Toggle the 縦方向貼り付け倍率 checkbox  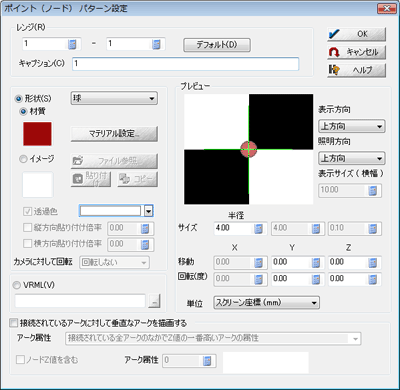click(27, 228)
